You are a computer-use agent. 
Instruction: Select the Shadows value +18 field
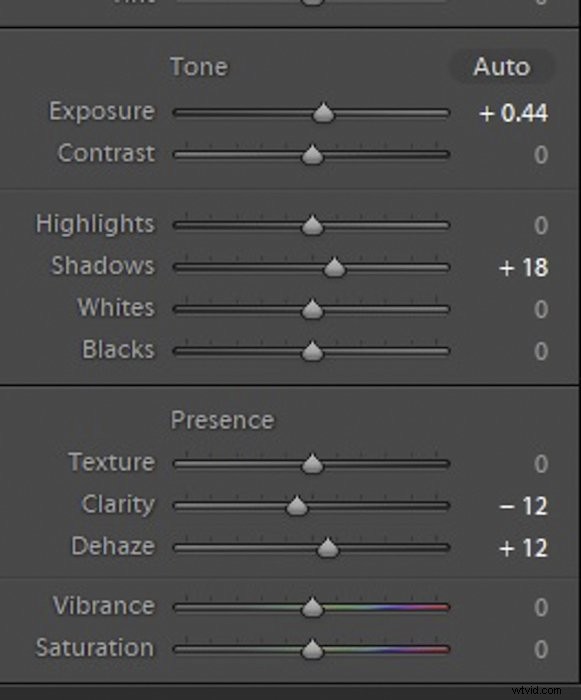tap(523, 267)
